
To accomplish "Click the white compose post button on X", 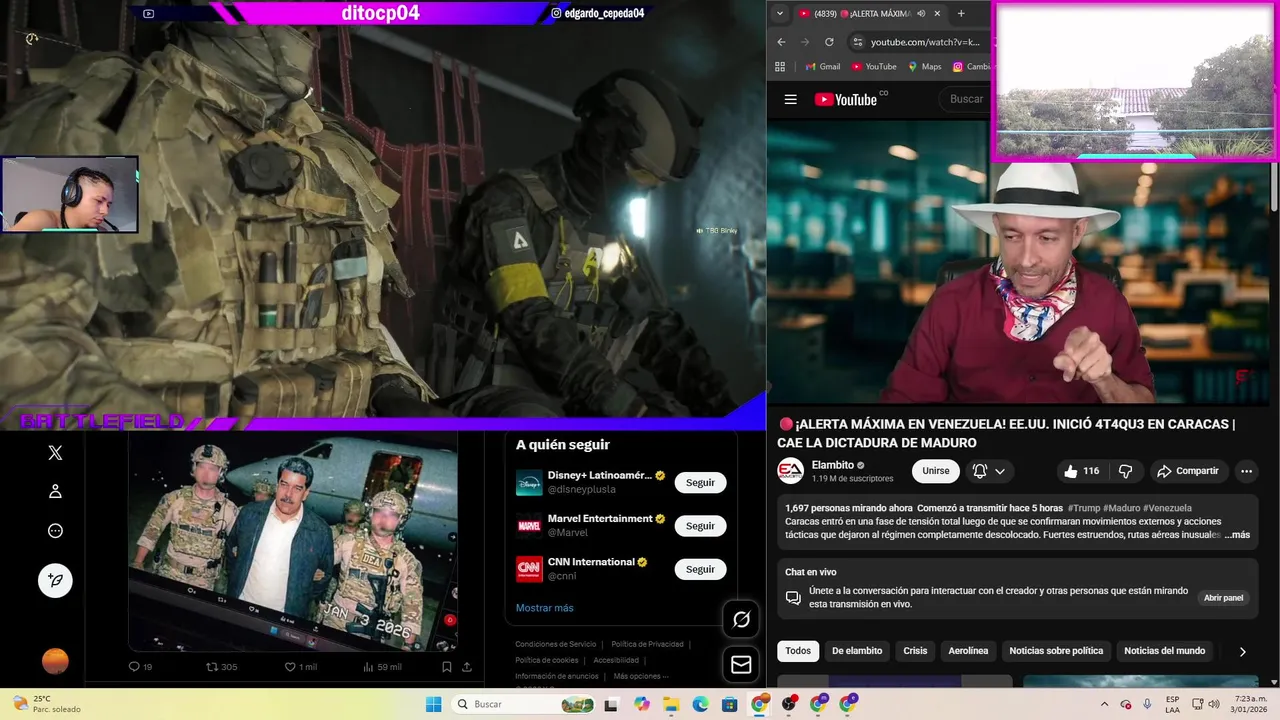I will point(55,580).
